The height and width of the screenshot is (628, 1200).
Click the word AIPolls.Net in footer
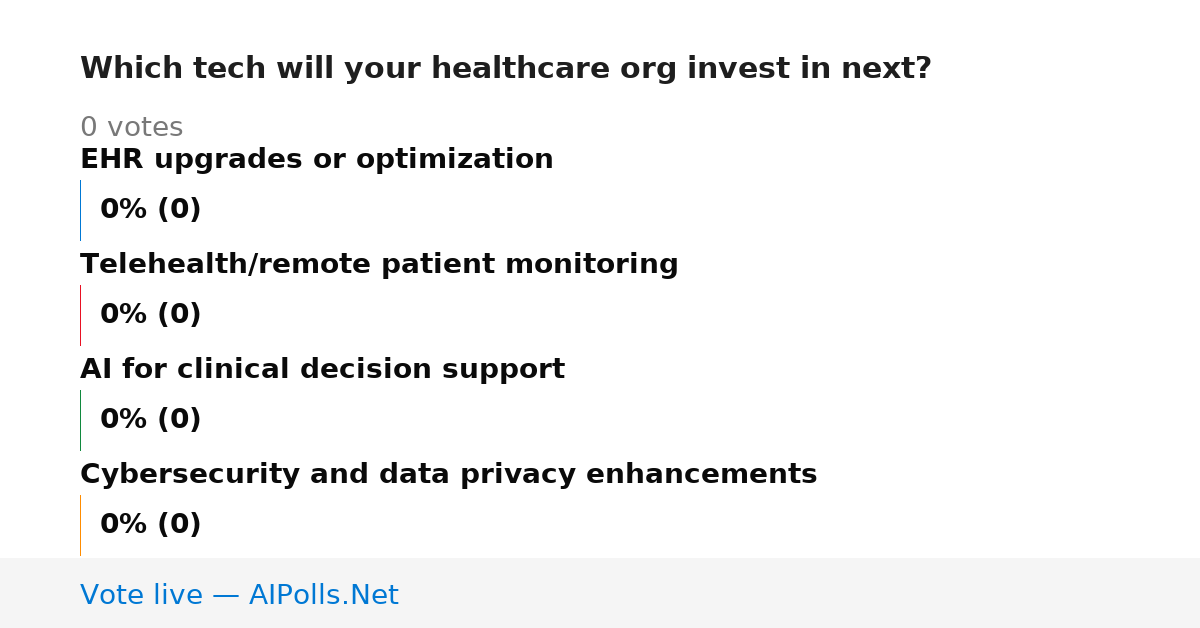[x=323, y=595]
